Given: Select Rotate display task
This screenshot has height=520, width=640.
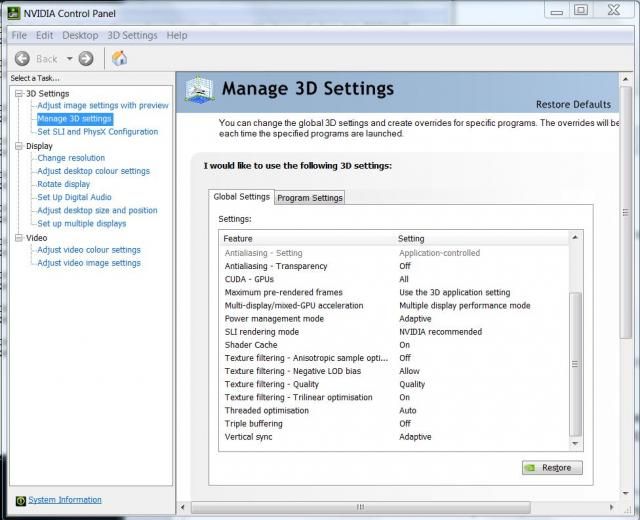Looking at the screenshot, I should (63, 184).
